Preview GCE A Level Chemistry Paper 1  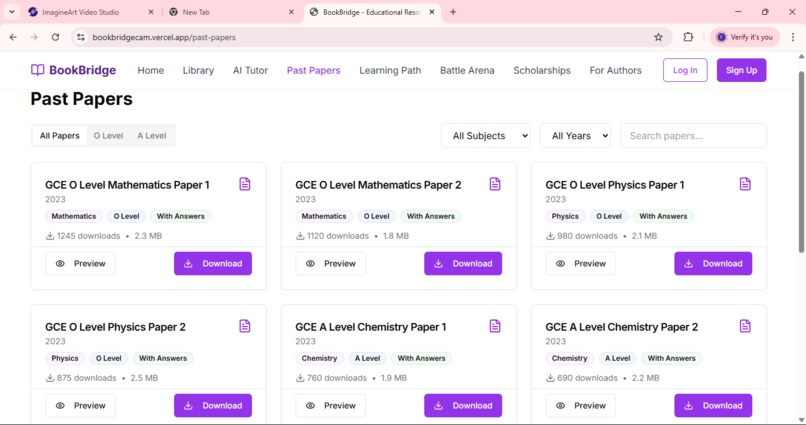331,405
